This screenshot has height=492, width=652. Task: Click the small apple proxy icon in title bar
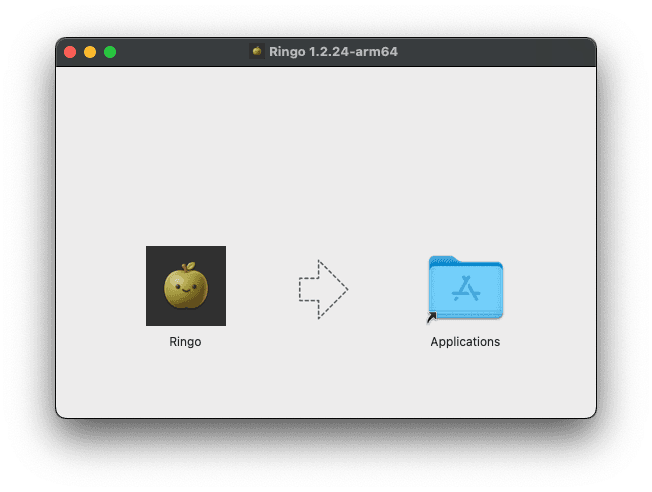point(257,52)
